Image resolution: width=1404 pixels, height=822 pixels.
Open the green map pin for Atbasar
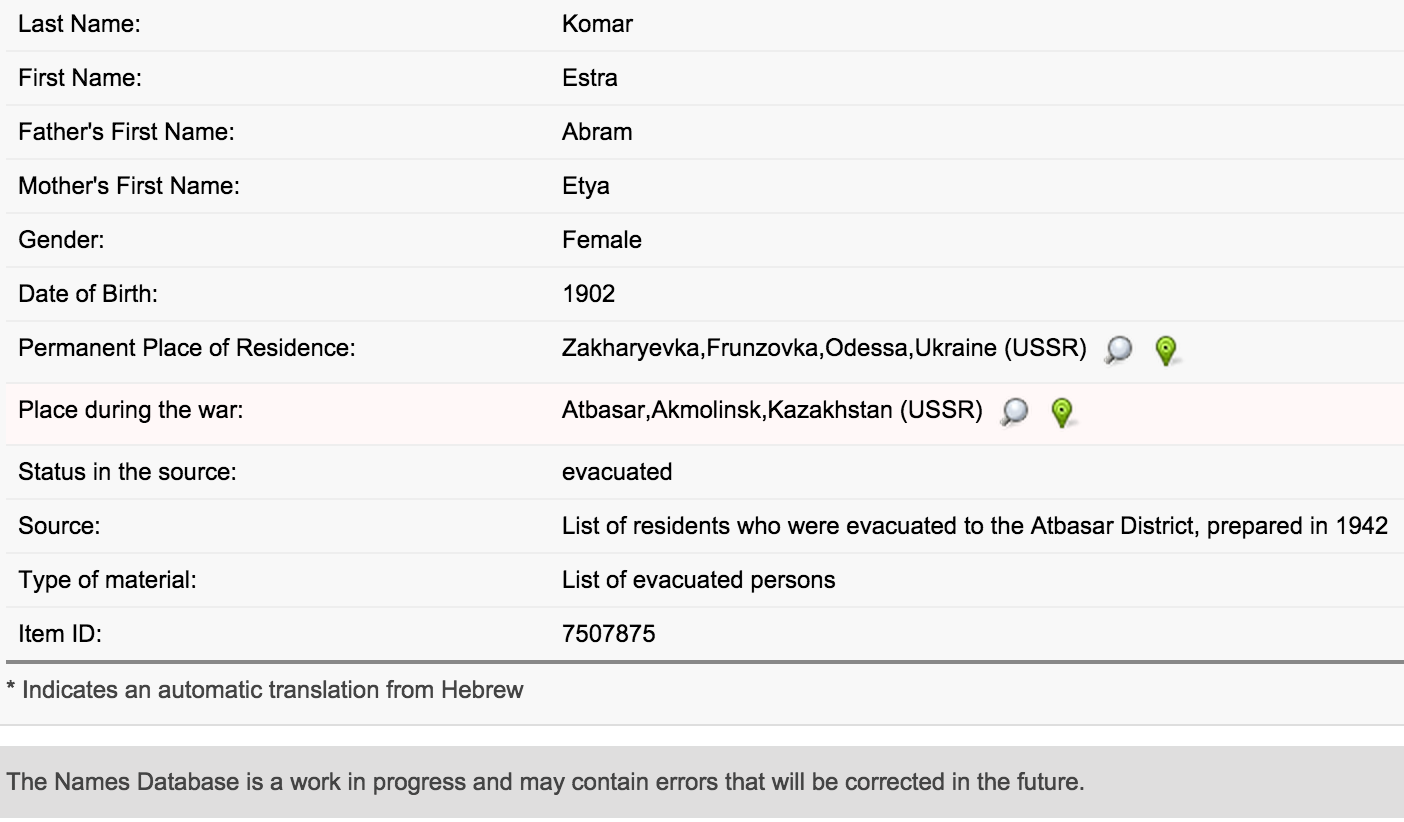coord(1062,410)
